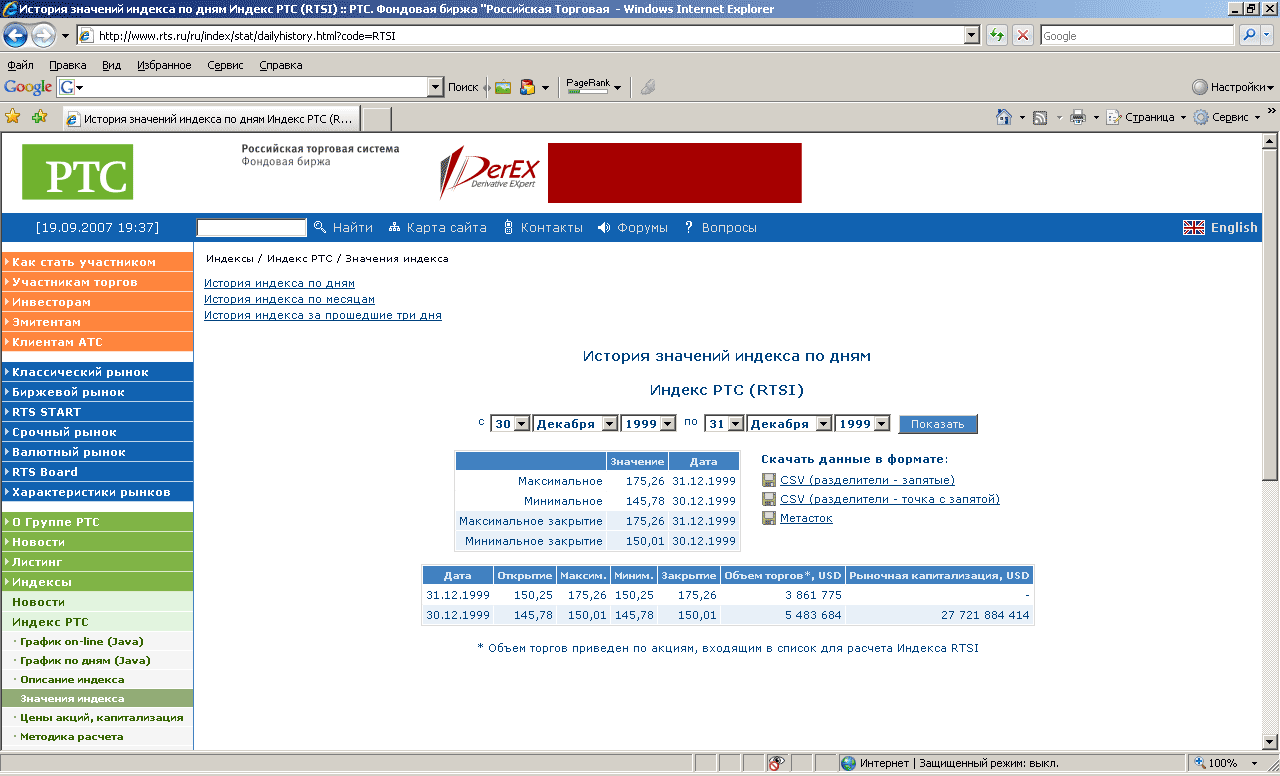Open the Сервис command bar menu
Screen dimensions: 1280x776
(x=1227, y=117)
